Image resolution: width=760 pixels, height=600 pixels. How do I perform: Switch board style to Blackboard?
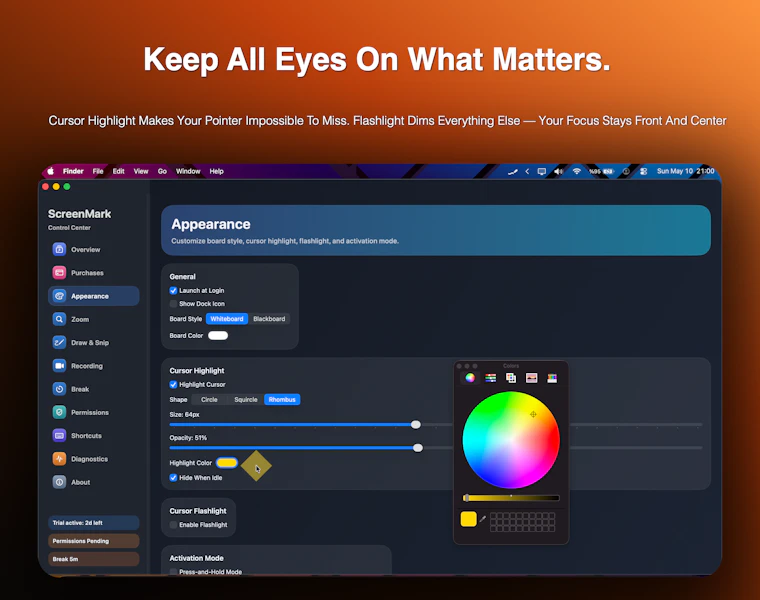[269, 318]
